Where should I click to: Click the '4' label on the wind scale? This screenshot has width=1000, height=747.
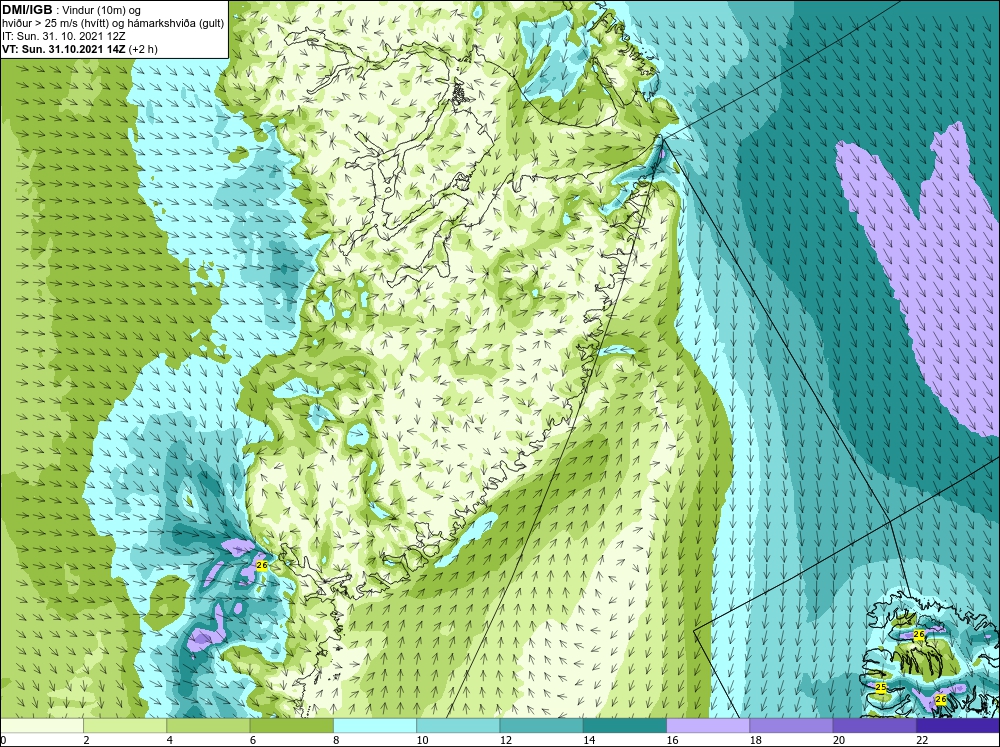tap(169, 740)
